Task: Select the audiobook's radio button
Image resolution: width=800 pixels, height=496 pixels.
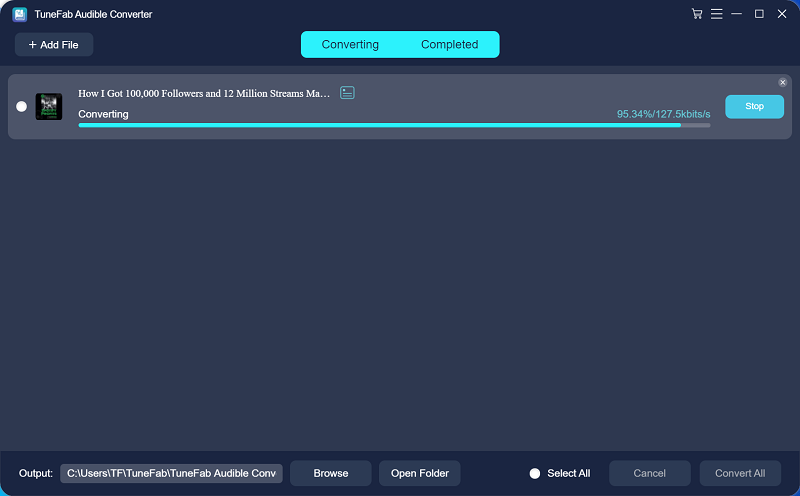Action: click(22, 107)
